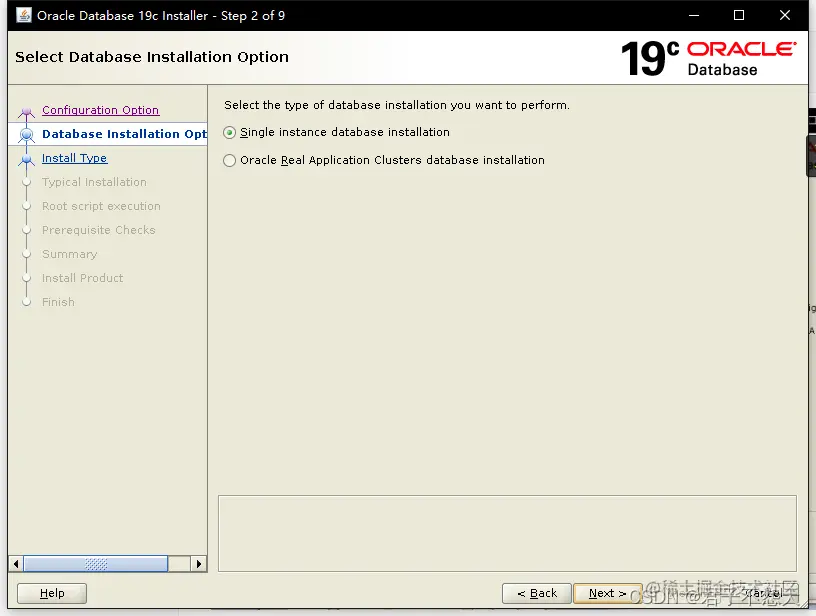Click the Java installer icon in title bar
Image resolution: width=816 pixels, height=616 pixels.
pos(23,15)
